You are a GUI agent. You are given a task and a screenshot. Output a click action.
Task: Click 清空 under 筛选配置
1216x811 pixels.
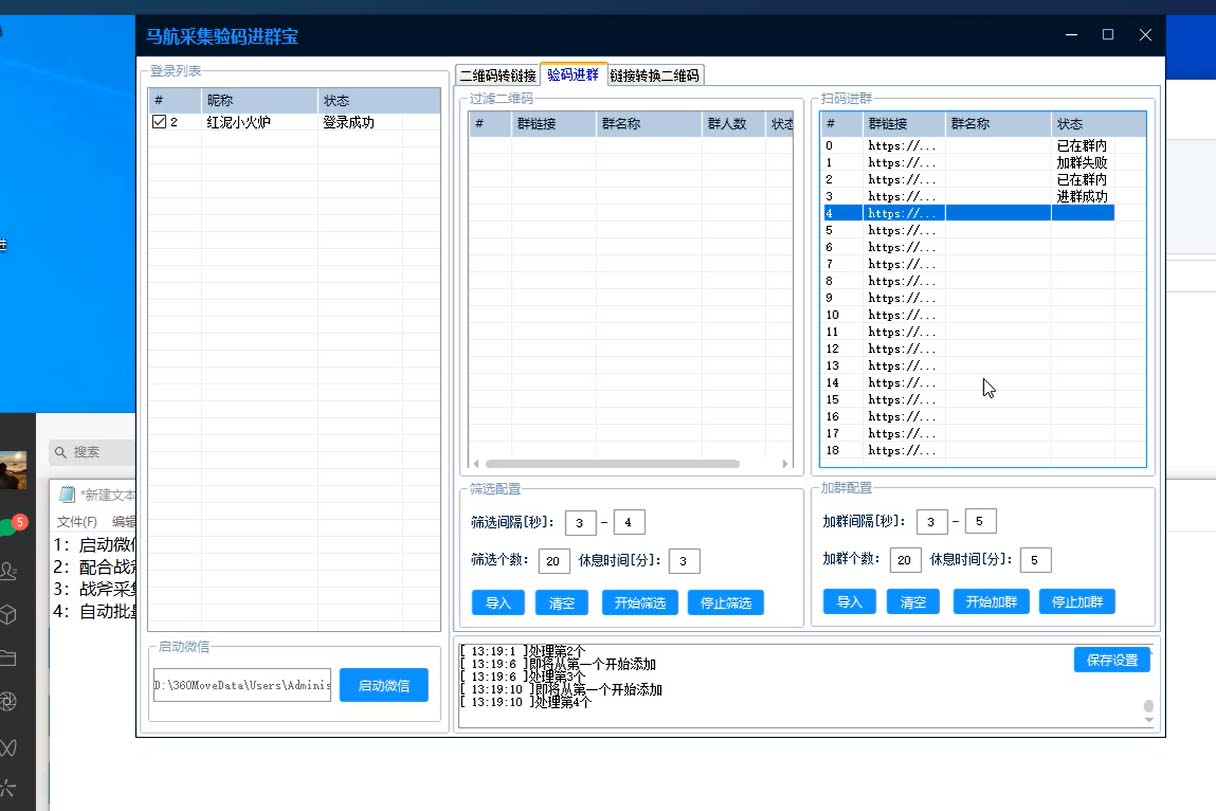(x=561, y=602)
